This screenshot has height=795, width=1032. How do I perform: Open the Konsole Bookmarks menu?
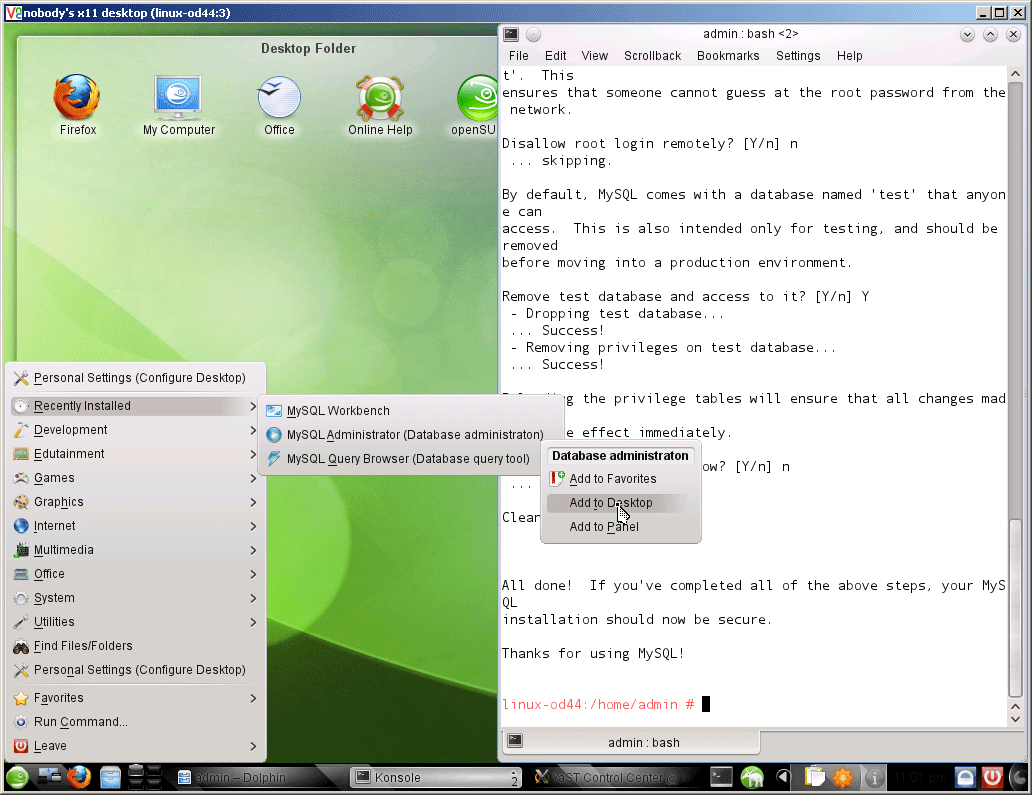pyautogui.click(x=728, y=56)
